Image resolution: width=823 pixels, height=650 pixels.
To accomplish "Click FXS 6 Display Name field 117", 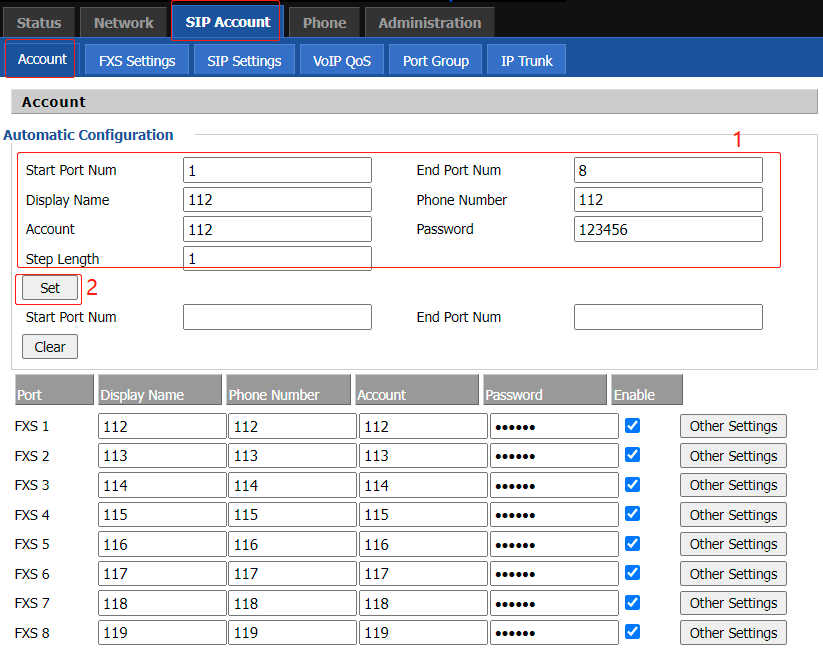I will tap(162, 574).
